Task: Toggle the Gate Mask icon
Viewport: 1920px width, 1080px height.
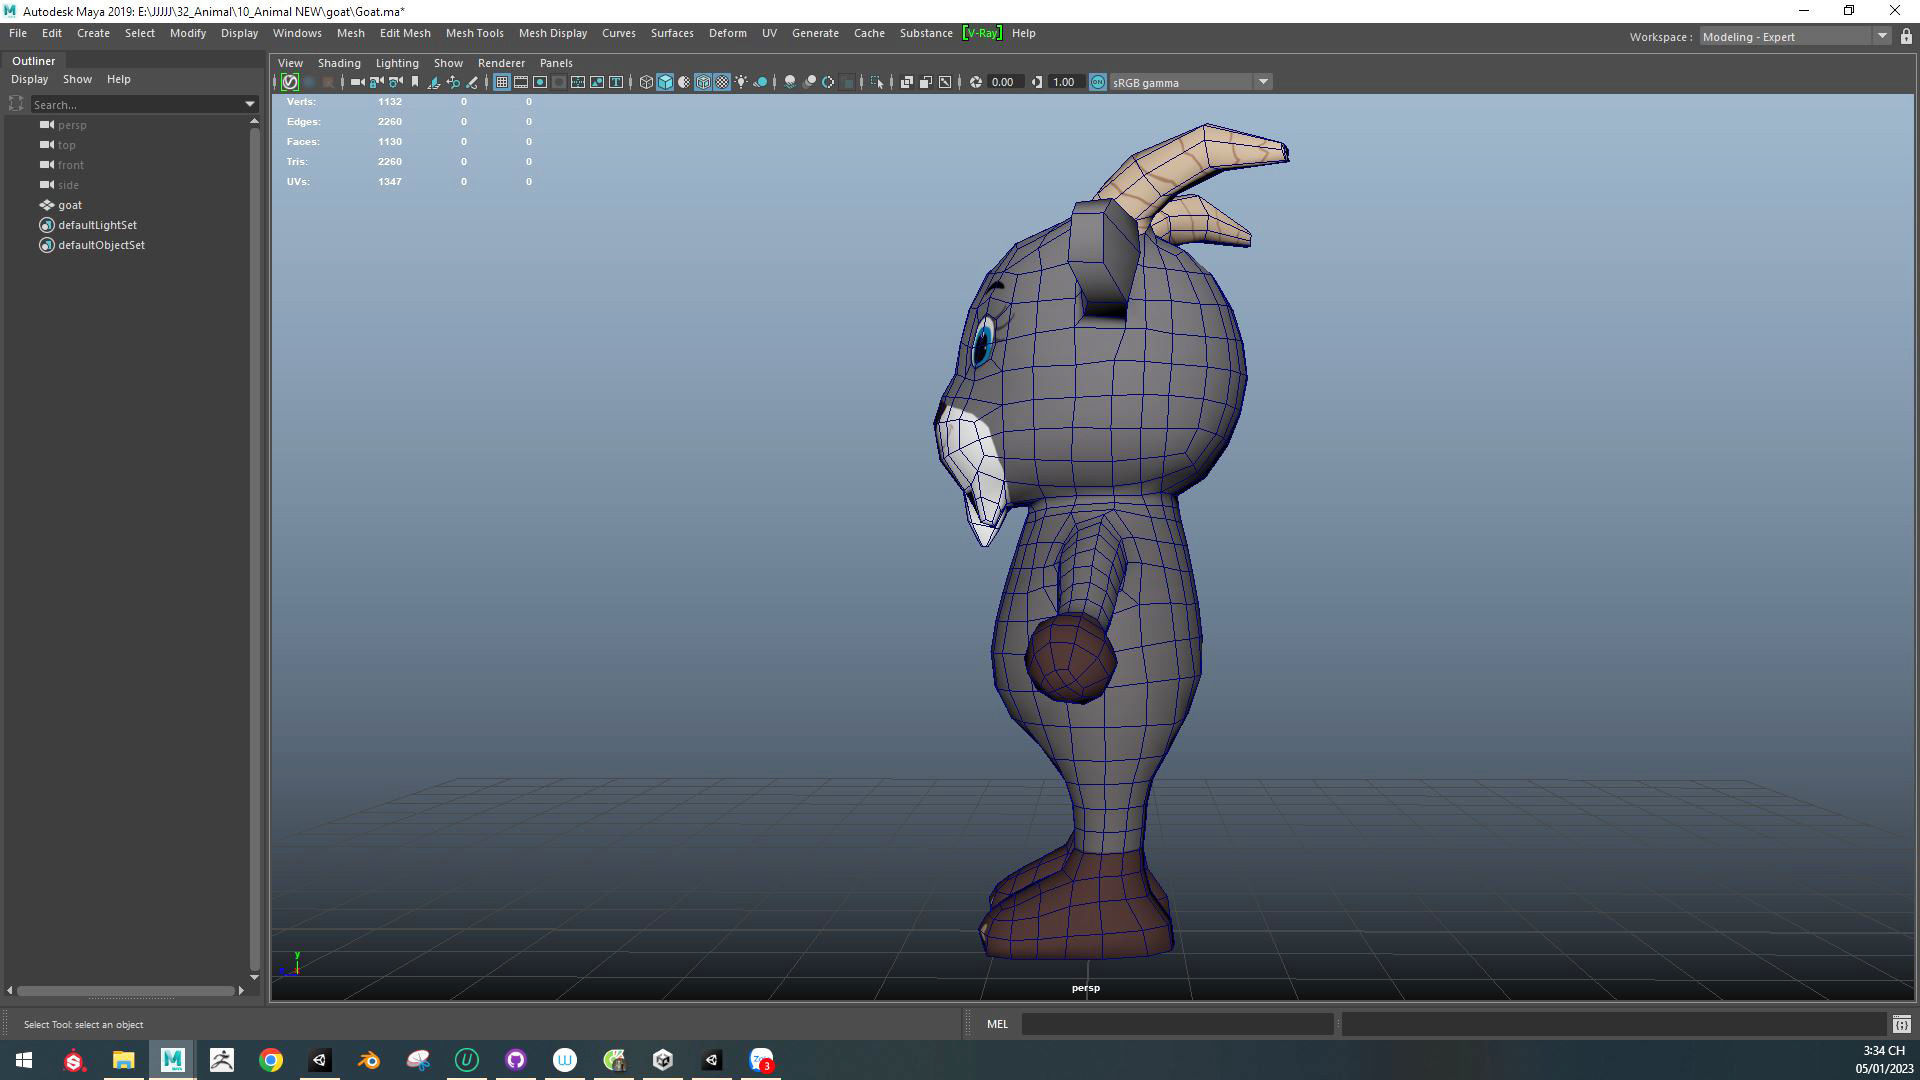Action: coord(558,82)
